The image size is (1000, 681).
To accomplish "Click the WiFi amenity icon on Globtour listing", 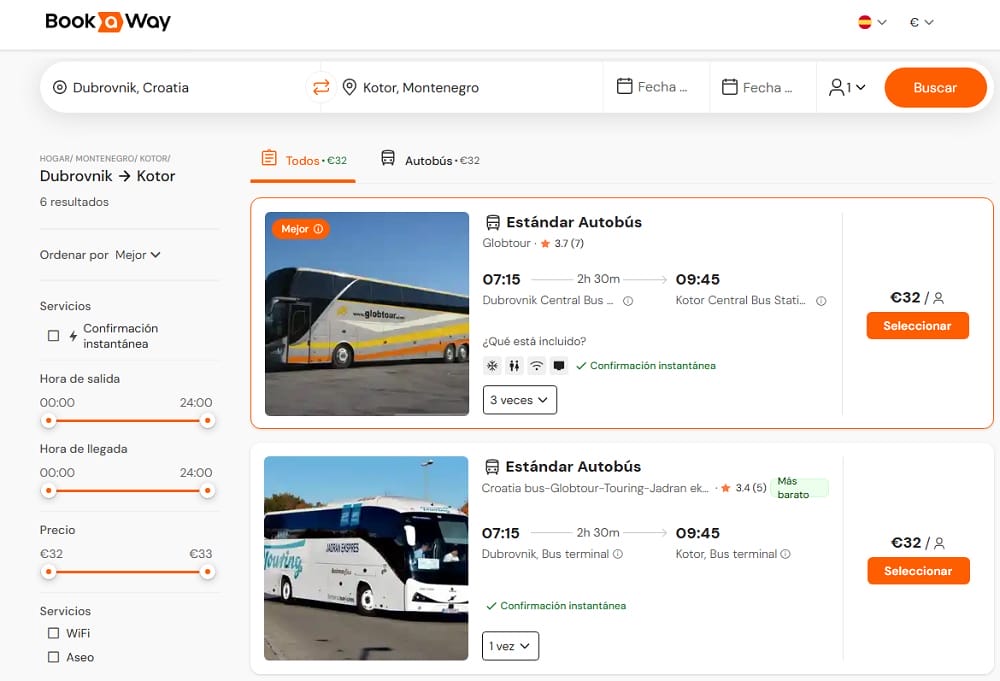I will (536, 366).
